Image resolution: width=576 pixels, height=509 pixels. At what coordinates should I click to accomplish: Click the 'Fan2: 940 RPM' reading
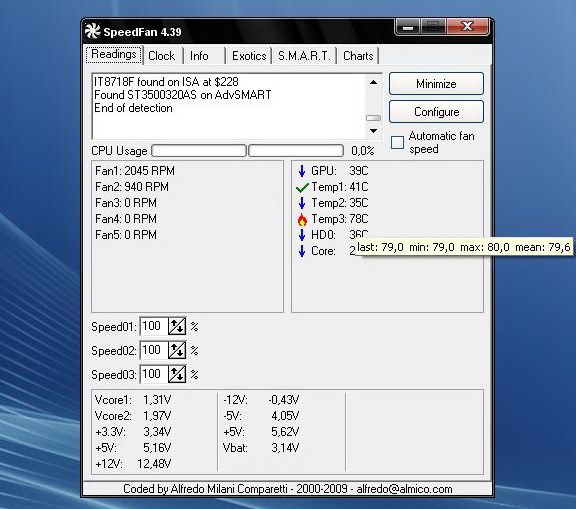coord(132,187)
